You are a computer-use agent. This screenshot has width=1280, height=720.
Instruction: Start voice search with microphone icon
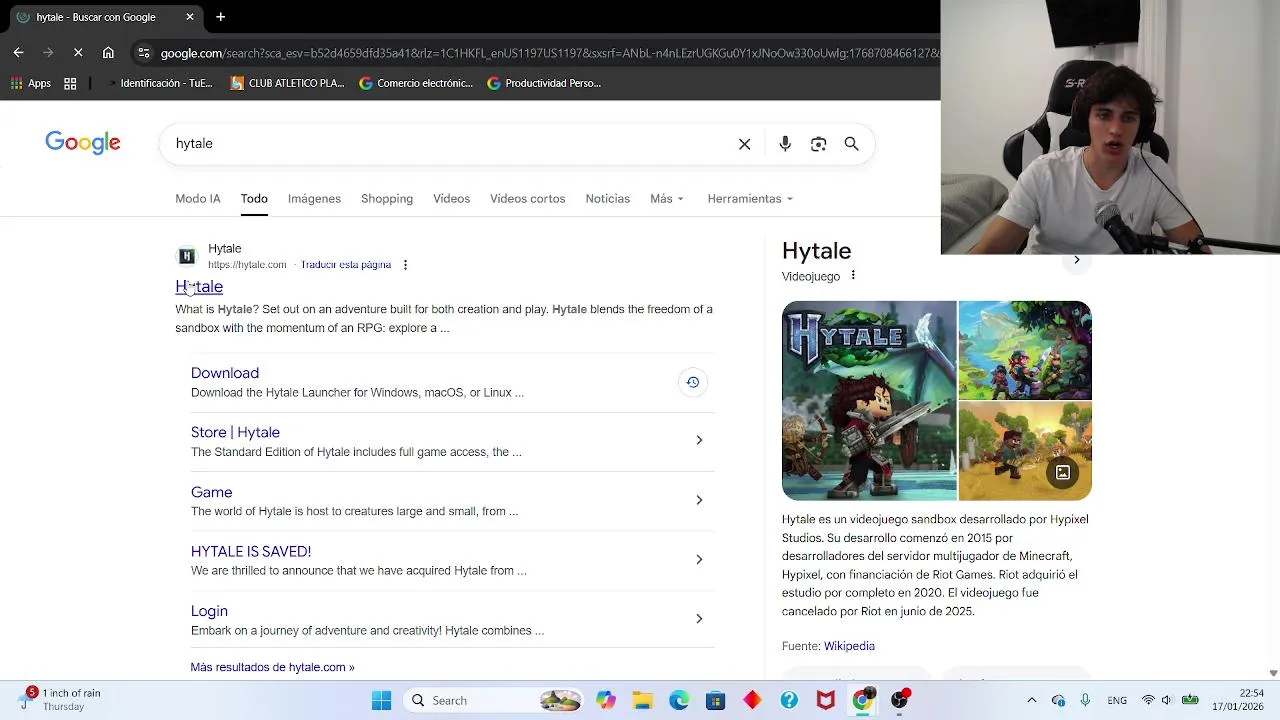tap(785, 144)
